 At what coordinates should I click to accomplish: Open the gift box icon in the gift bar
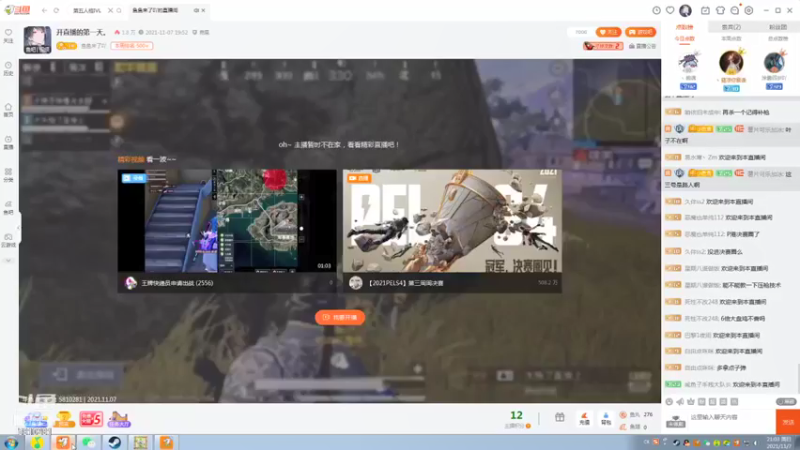click(x=560, y=417)
